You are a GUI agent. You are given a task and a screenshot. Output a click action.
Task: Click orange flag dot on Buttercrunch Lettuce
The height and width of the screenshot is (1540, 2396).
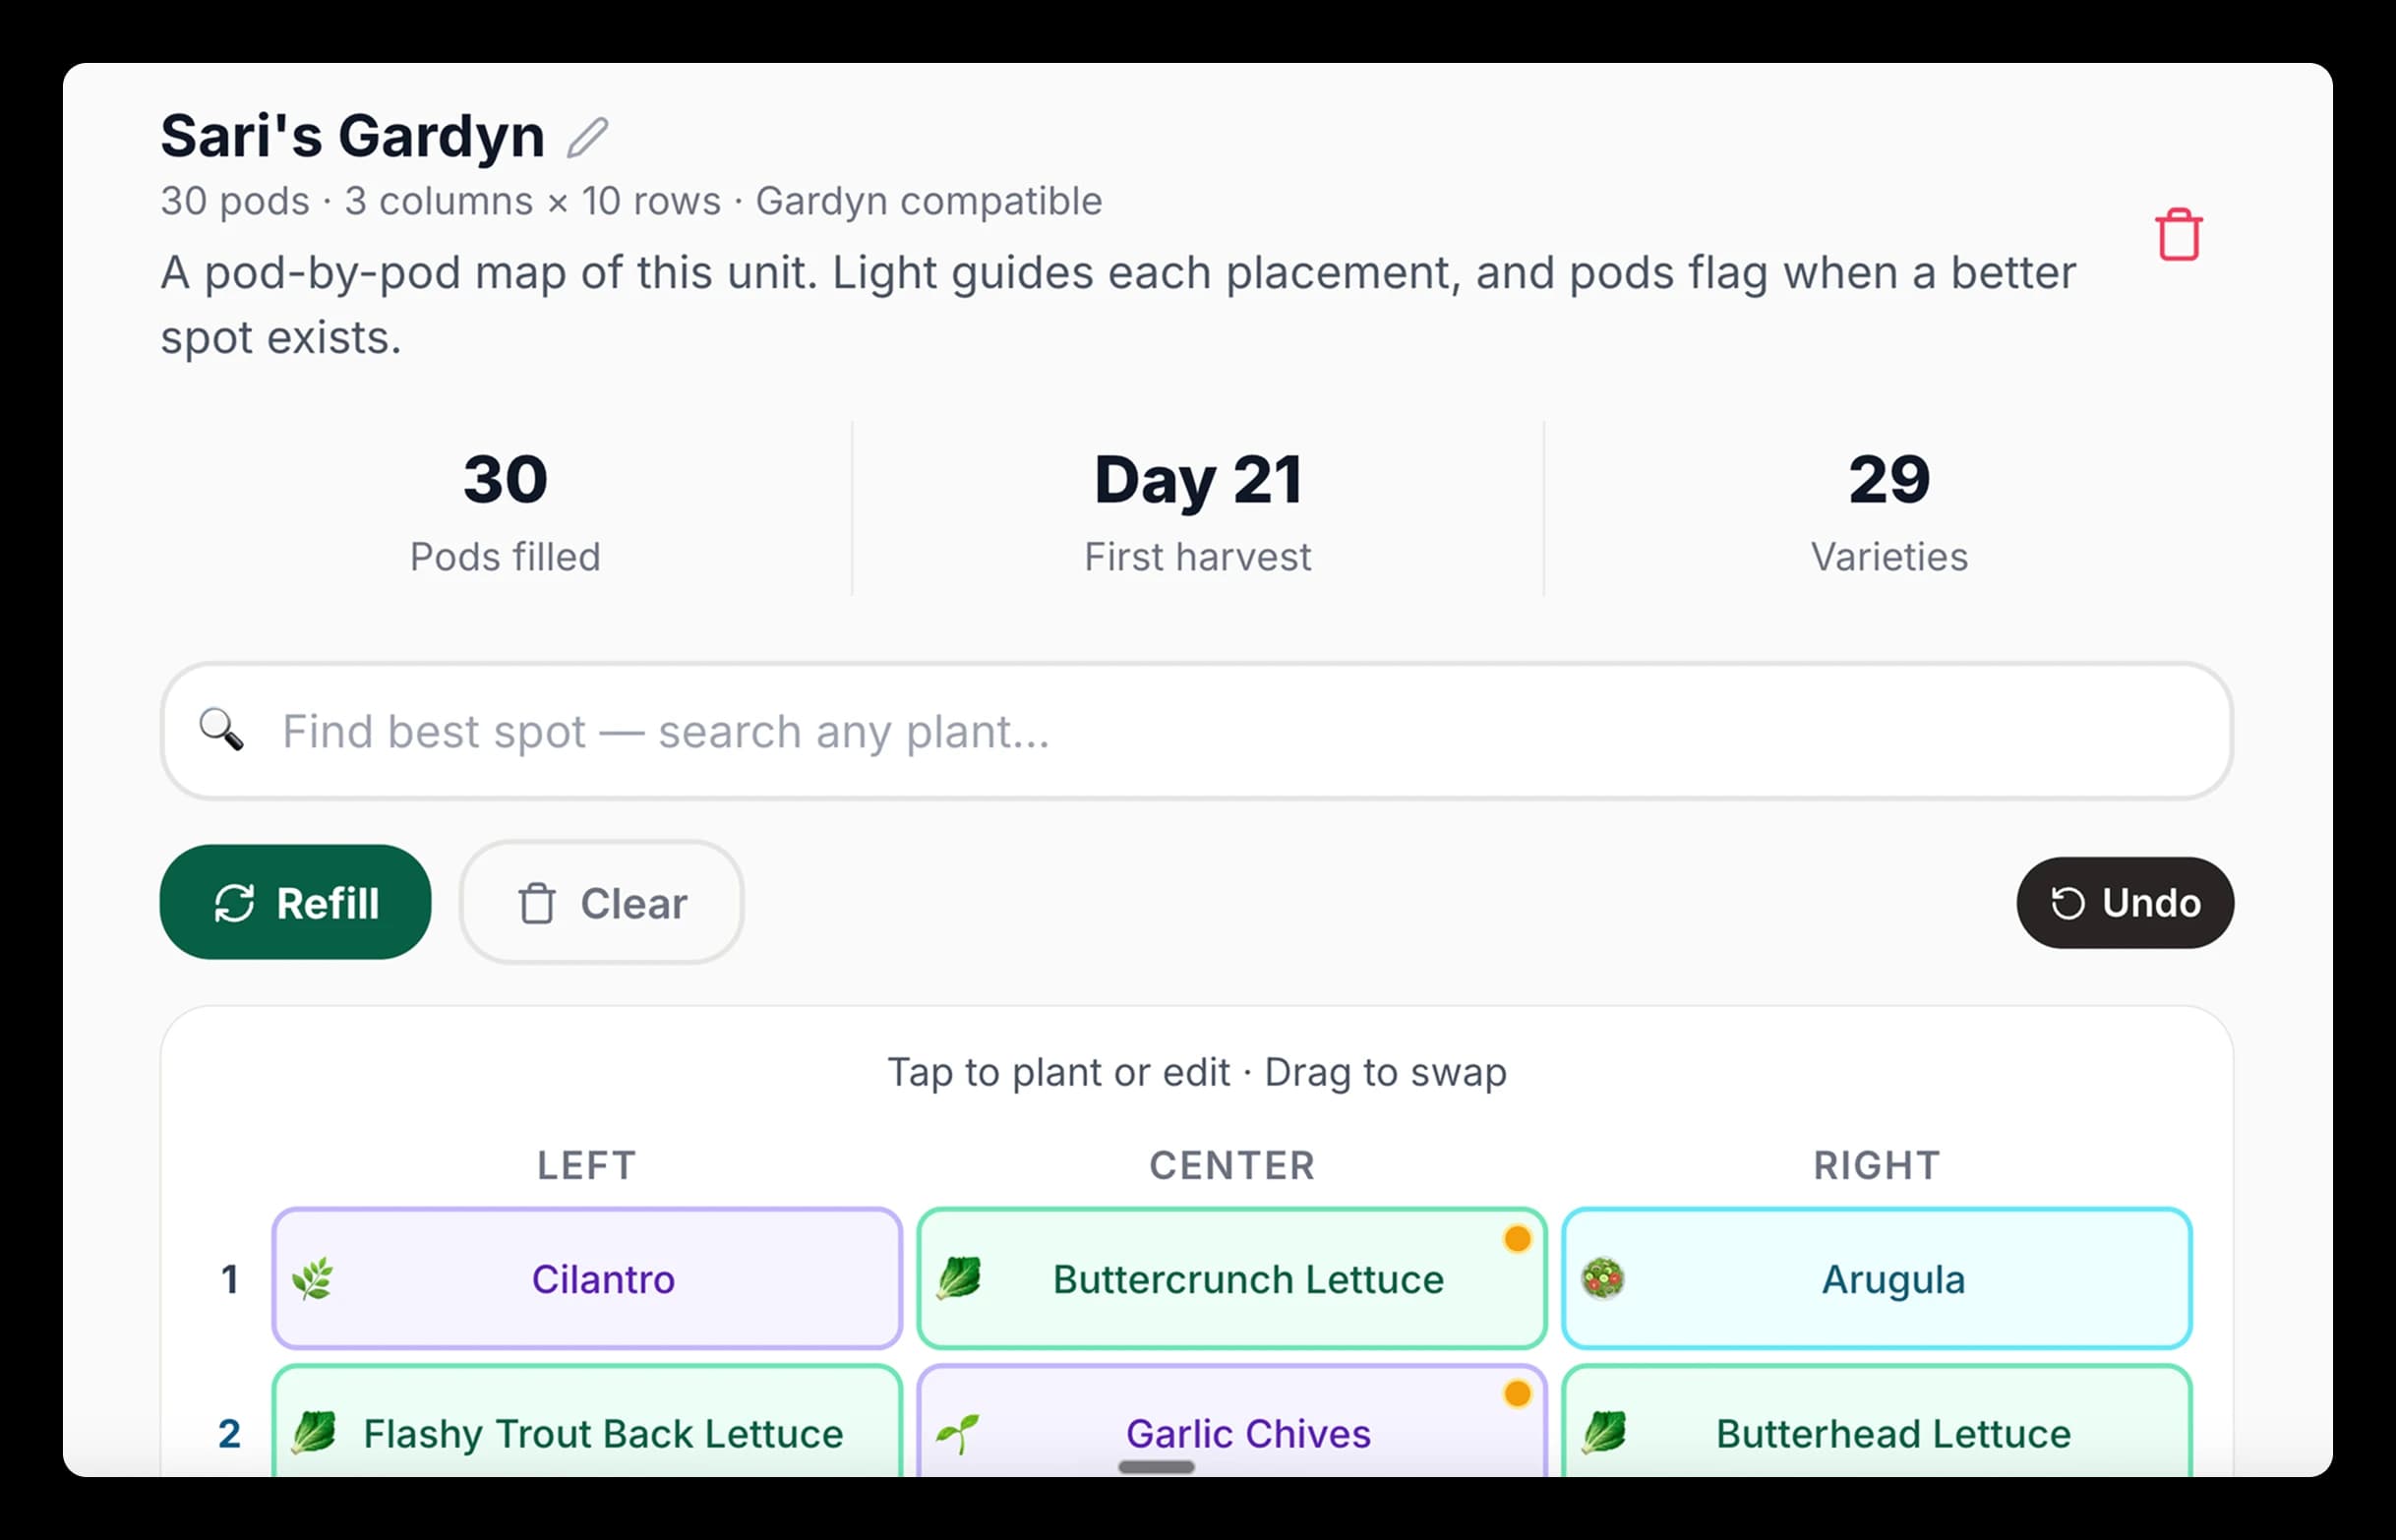tap(1517, 1239)
